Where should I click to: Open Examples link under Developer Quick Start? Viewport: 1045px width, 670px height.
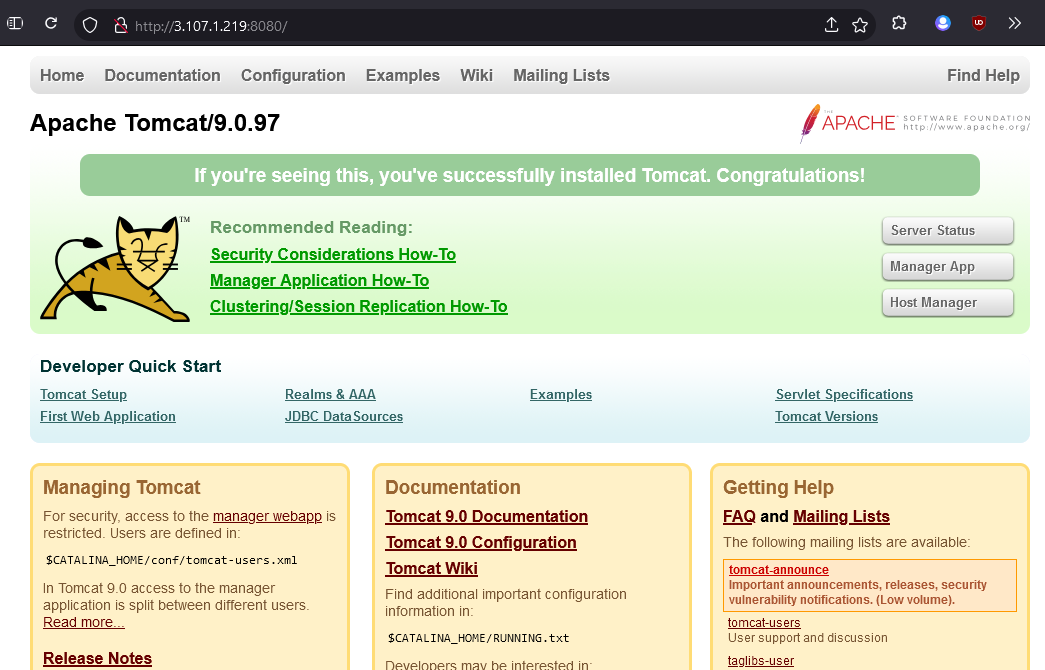(x=560, y=395)
